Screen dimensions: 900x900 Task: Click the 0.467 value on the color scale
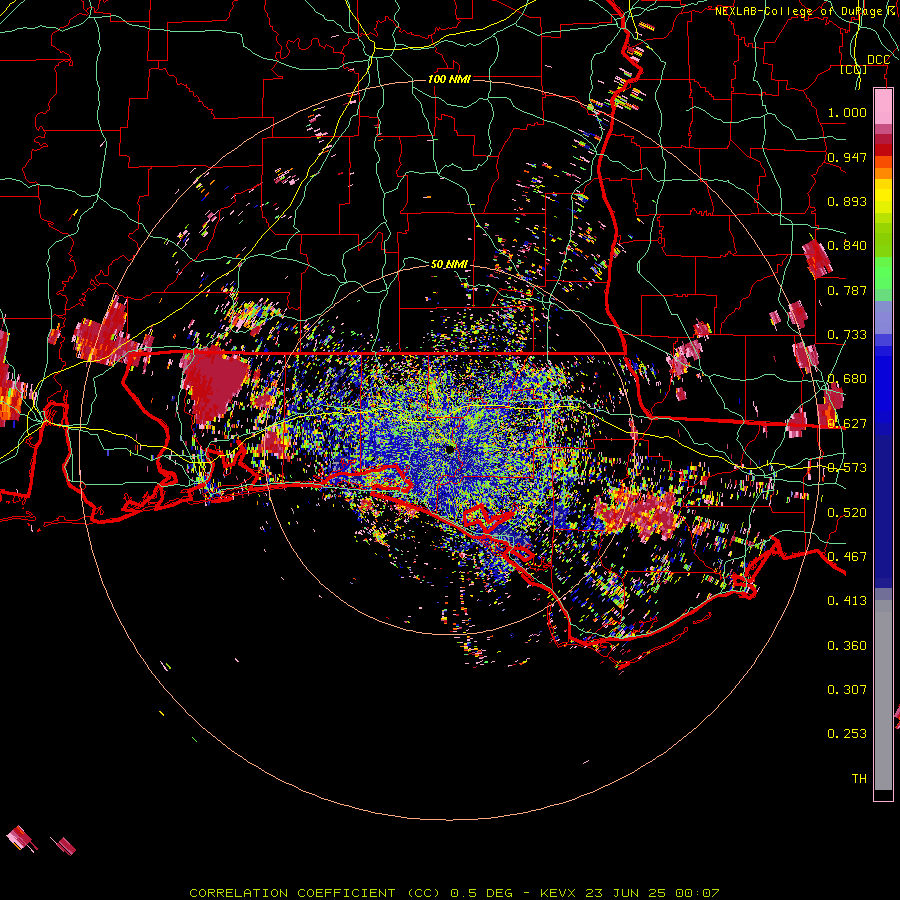pyautogui.click(x=847, y=557)
